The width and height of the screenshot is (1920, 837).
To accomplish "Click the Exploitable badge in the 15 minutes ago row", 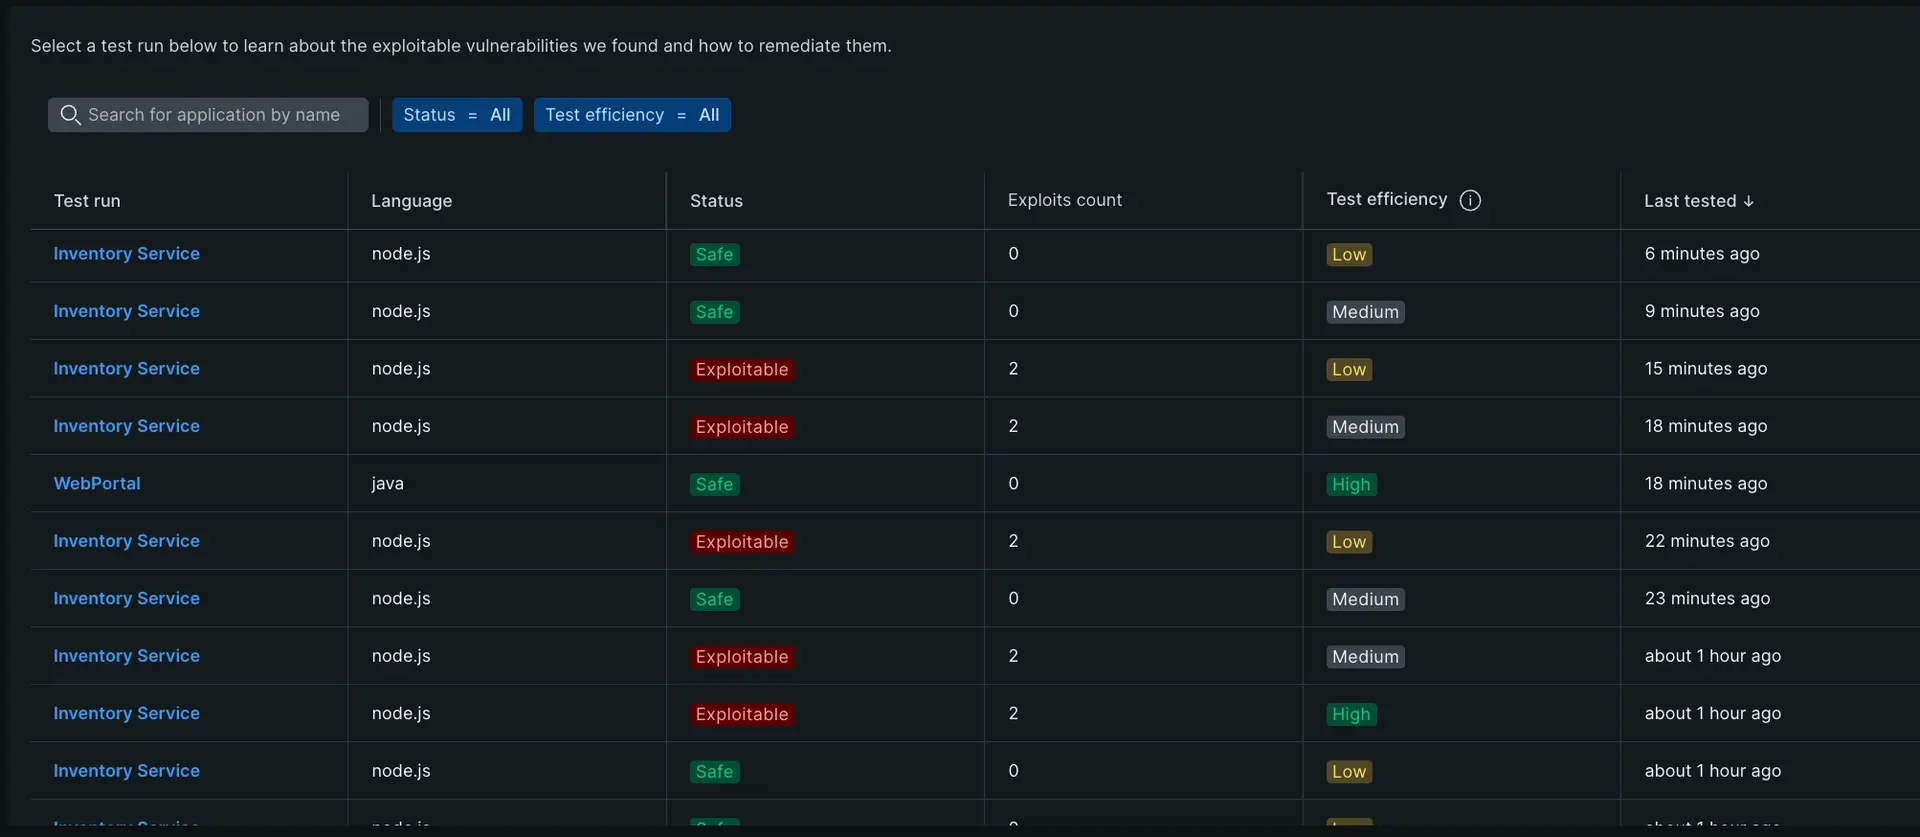I will (x=742, y=370).
